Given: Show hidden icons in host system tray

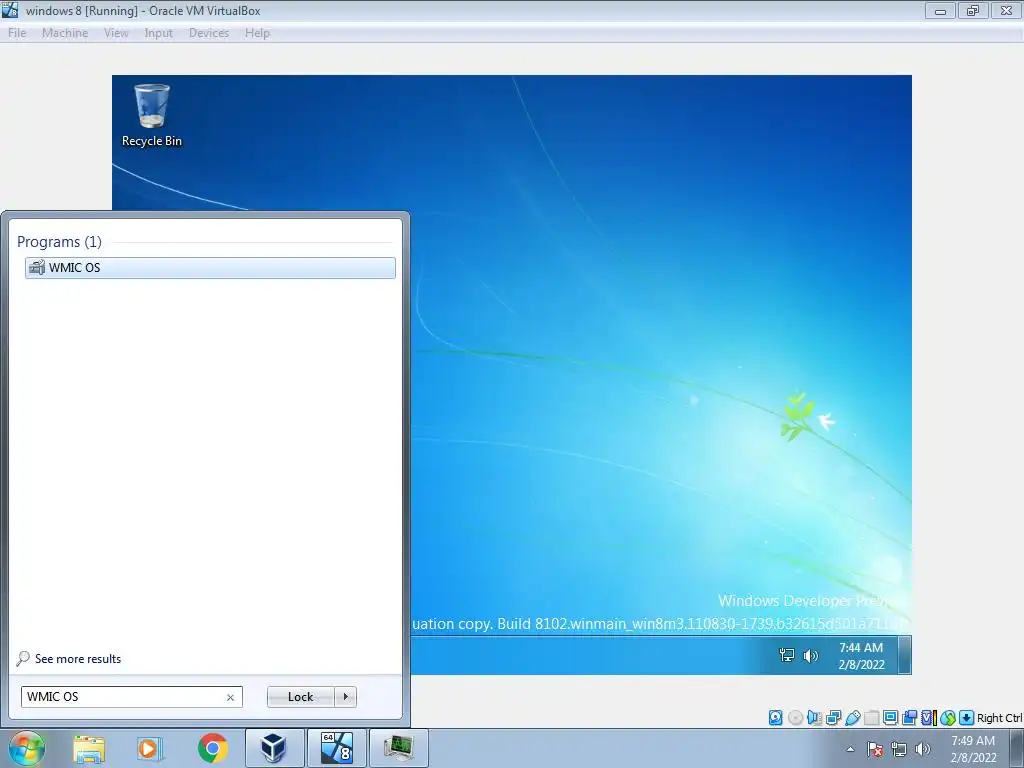Looking at the screenshot, I should tap(850, 749).
